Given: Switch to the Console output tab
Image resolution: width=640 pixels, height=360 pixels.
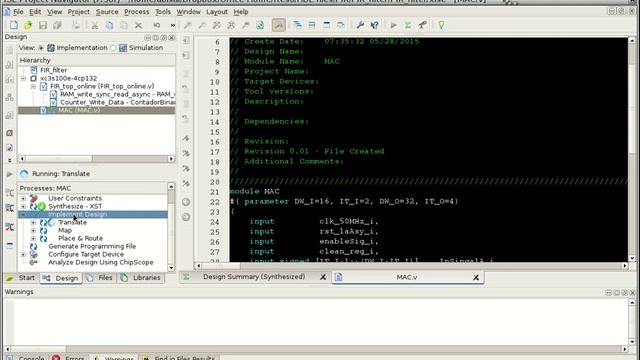Looking at the screenshot, I should [26, 358].
